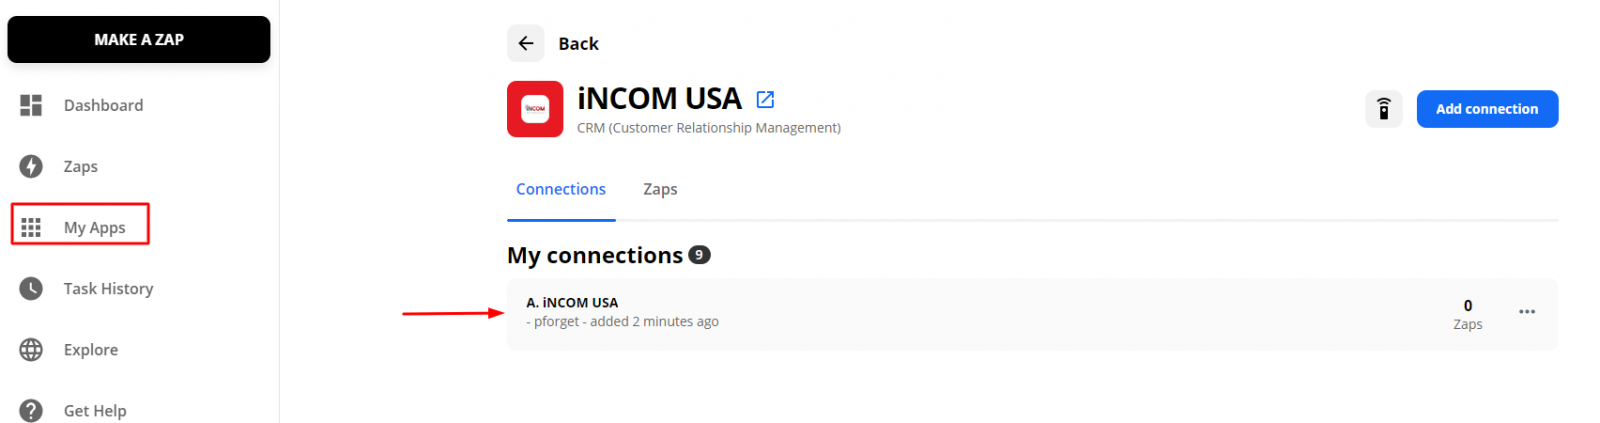Click the remote icon beside Add connection

click(1384, 109)
